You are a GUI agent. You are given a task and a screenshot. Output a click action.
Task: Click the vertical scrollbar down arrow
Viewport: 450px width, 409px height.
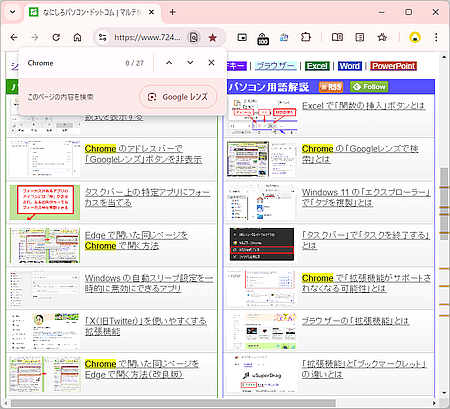click(444, 392)
